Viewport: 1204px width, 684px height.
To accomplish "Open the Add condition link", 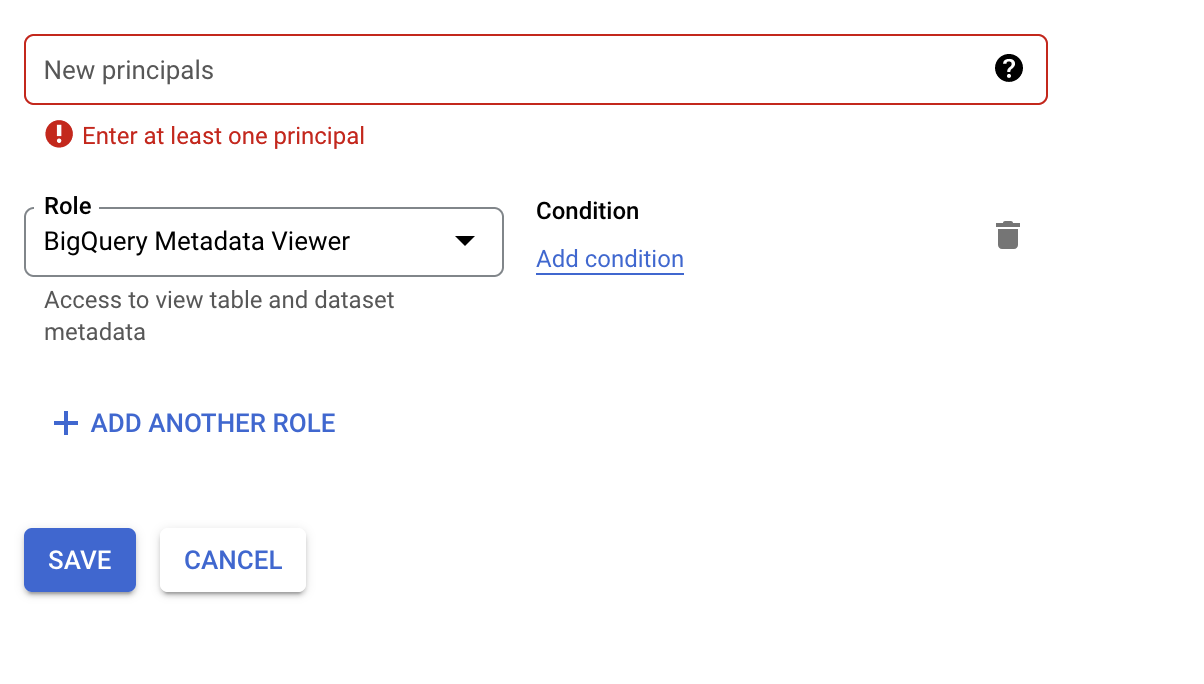I will [610, 259].
